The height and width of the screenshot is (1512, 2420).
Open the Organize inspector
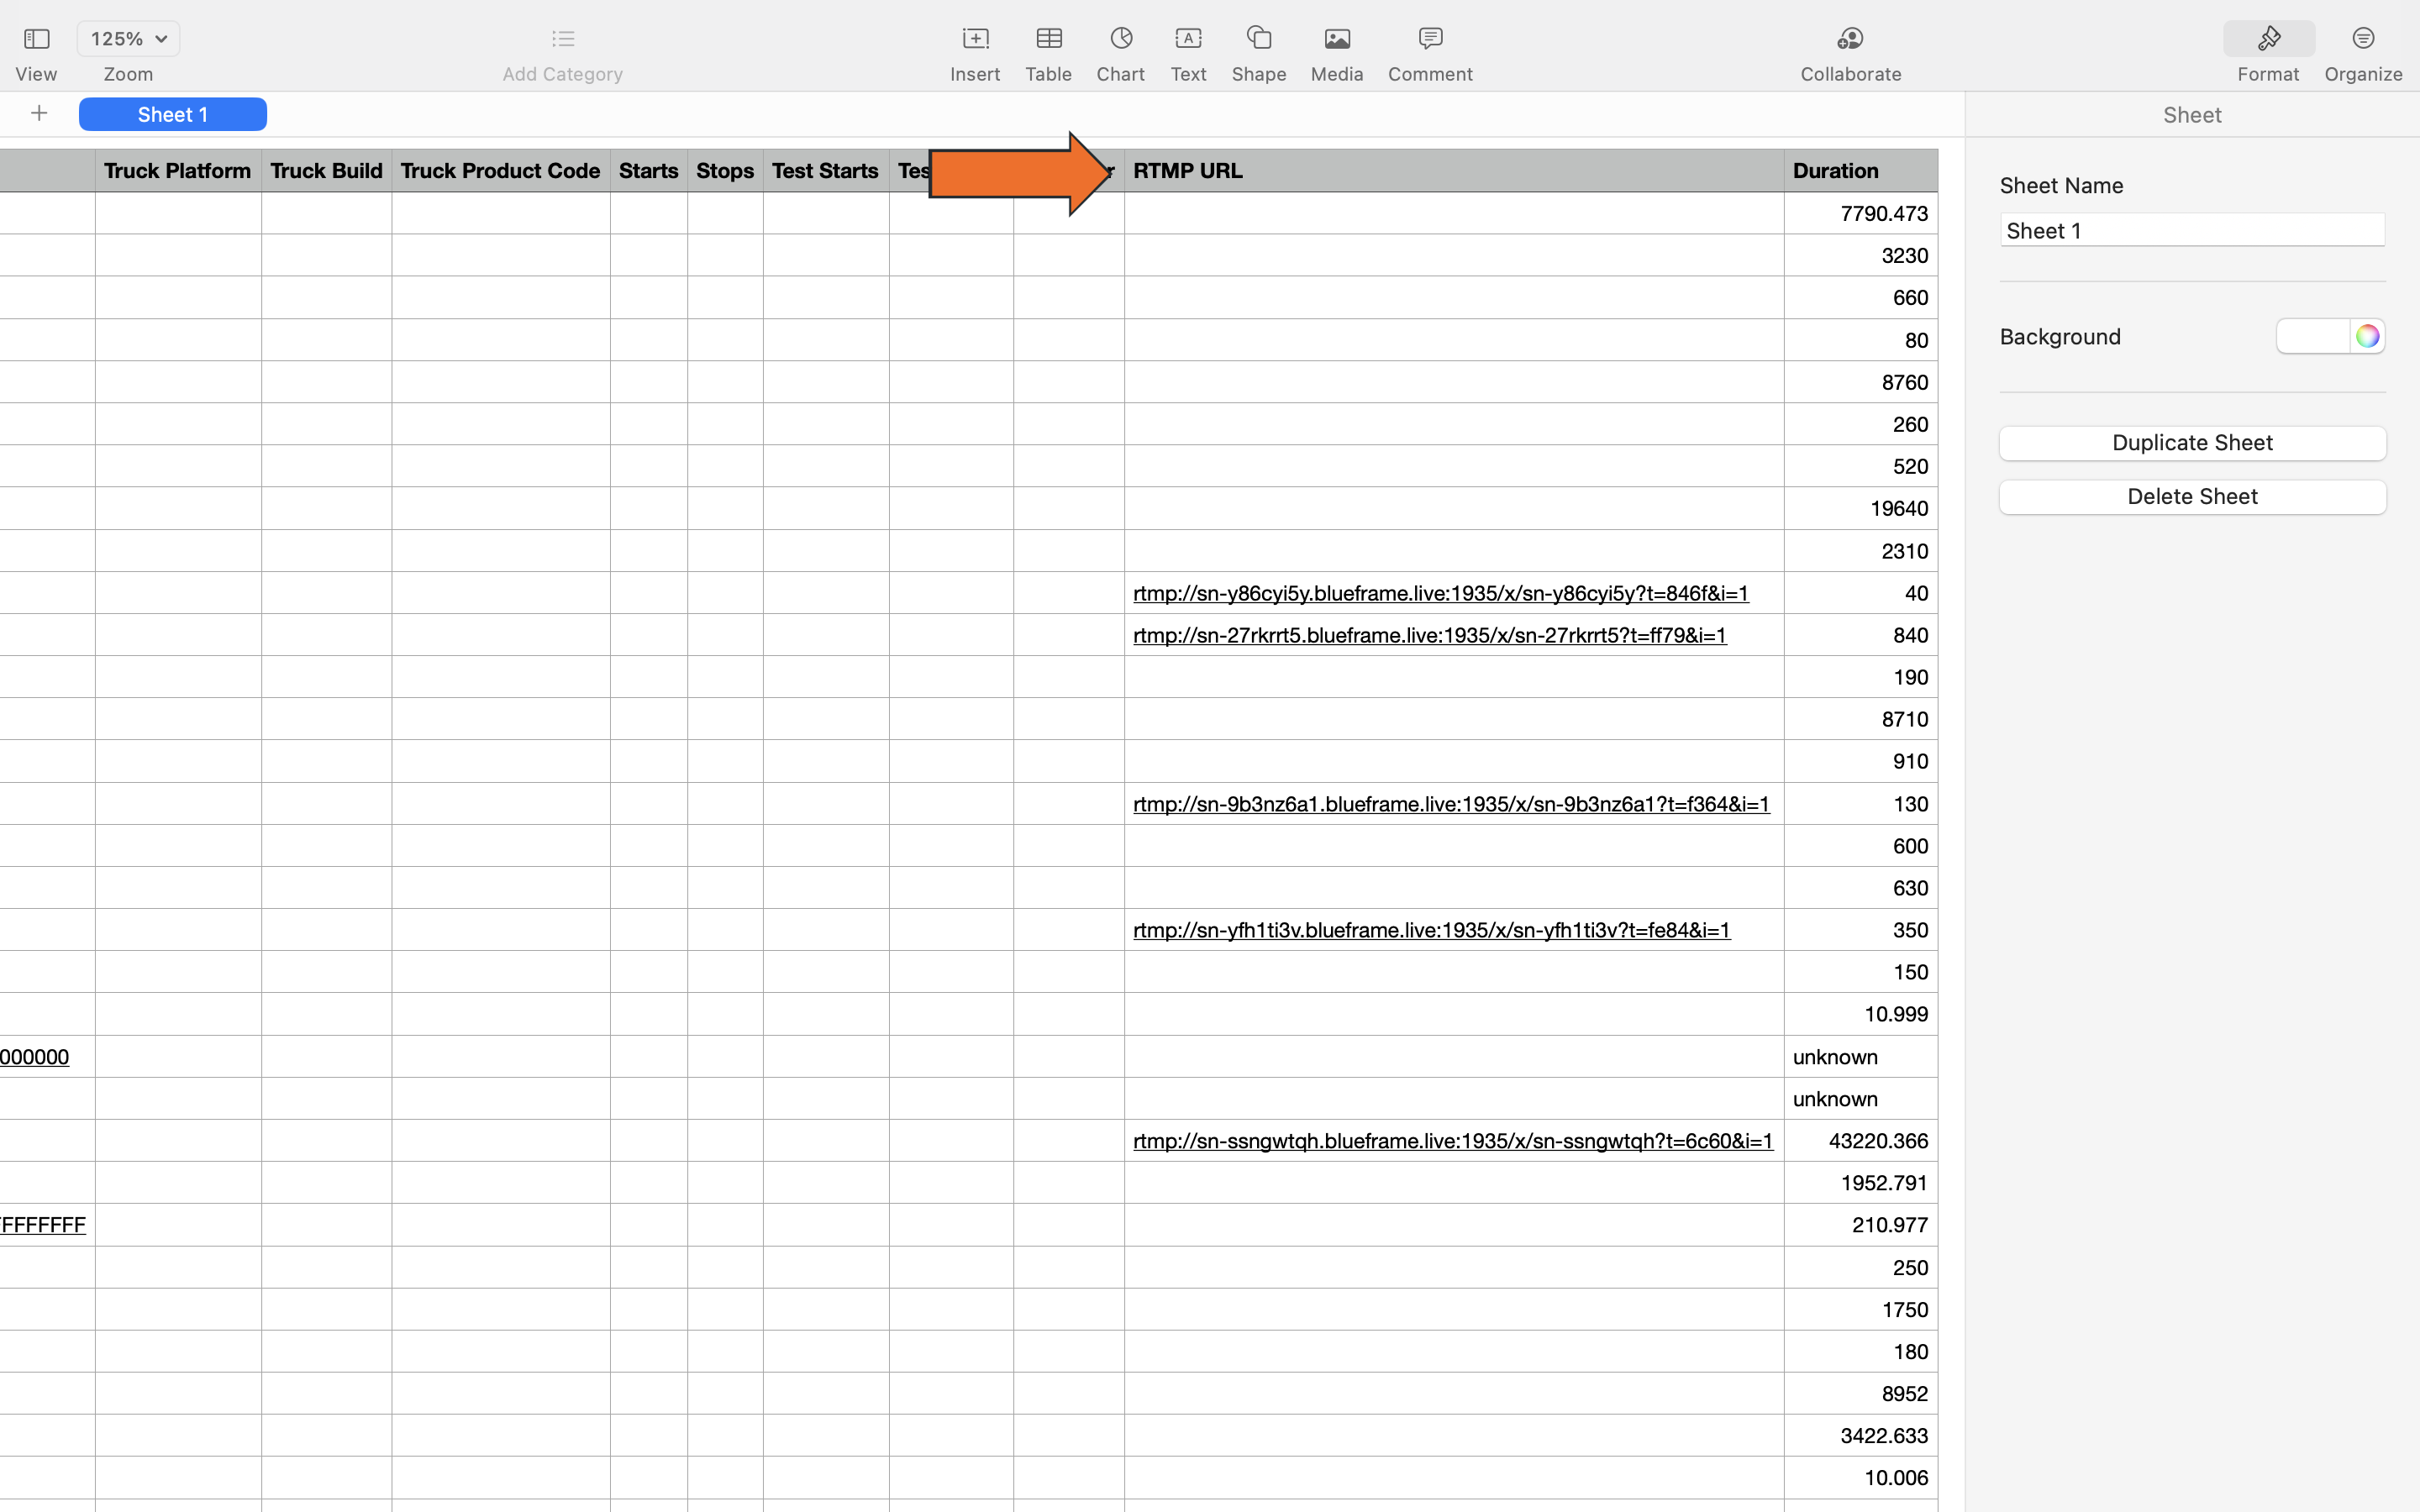coord(2362,39)
